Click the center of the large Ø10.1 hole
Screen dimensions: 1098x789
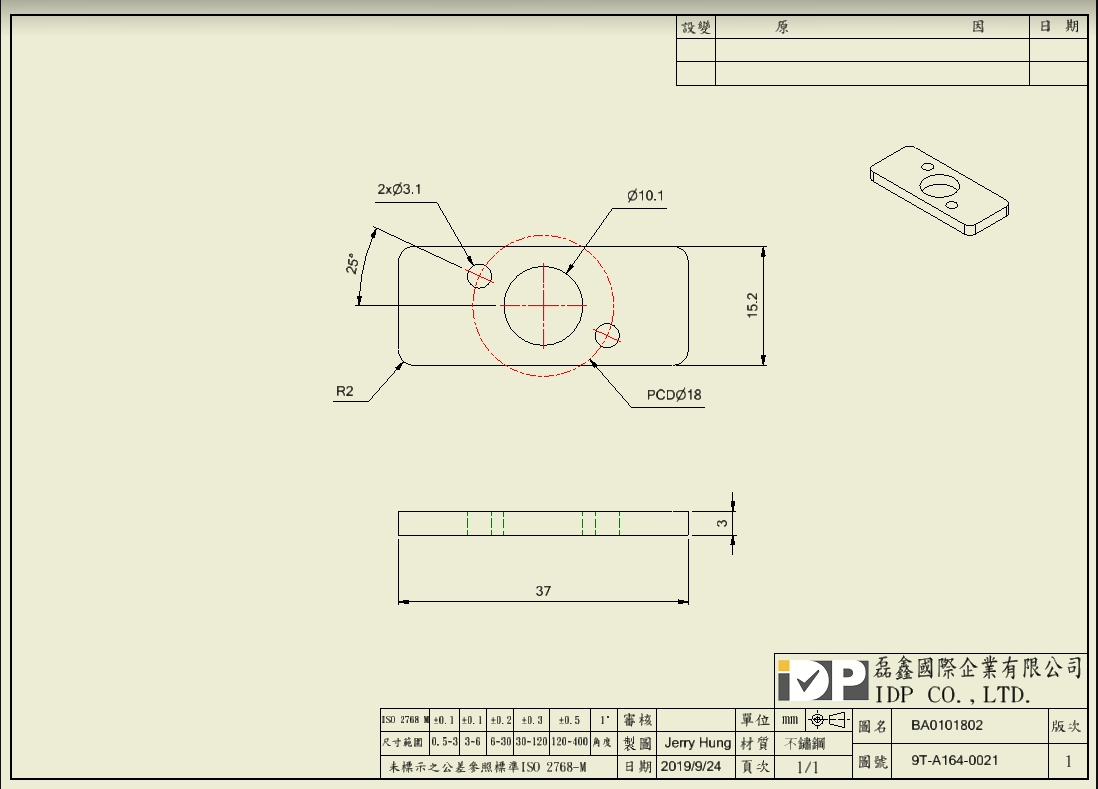(x=543, y=304)
